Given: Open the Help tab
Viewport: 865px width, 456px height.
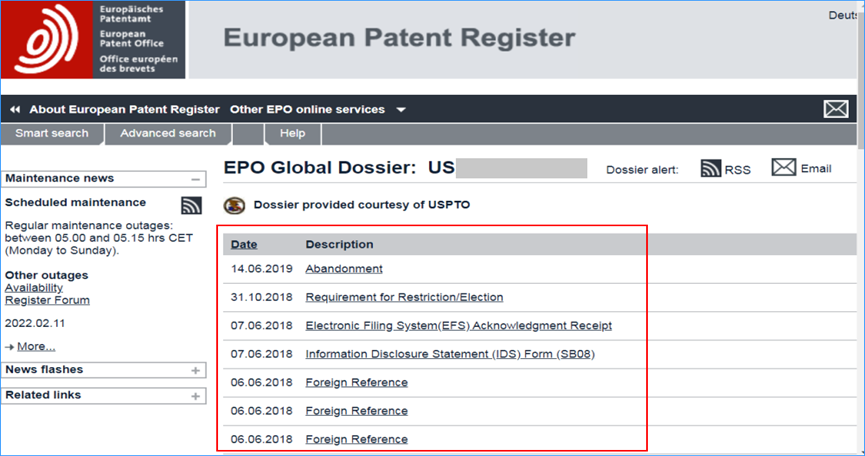Looking at the screenshot, I should [292, 133].
